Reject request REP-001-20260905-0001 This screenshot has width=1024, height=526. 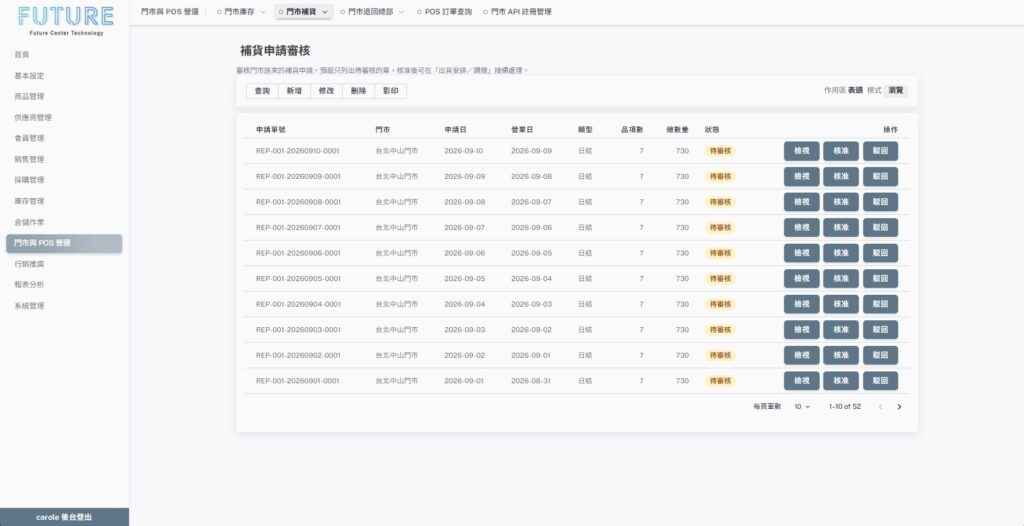880,278
